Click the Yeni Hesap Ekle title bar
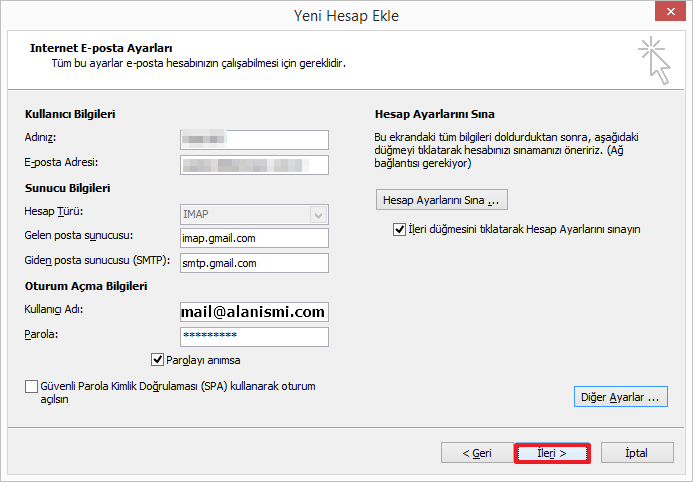The height and width of the screenshot is (482, 693). 346,15
